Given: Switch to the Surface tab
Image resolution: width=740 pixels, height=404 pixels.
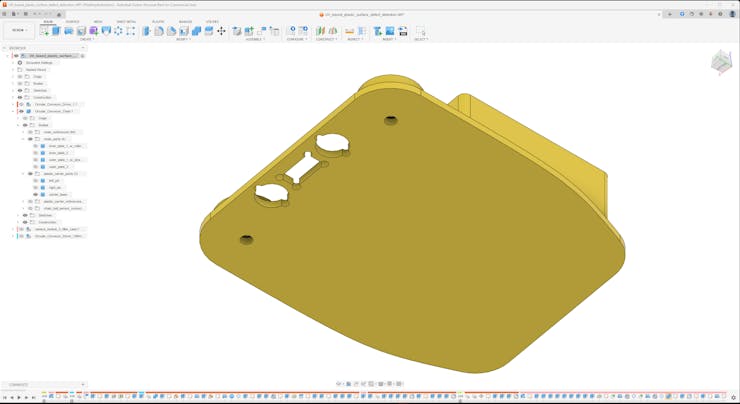Looking at the screenshot, I should click(73, 21).
